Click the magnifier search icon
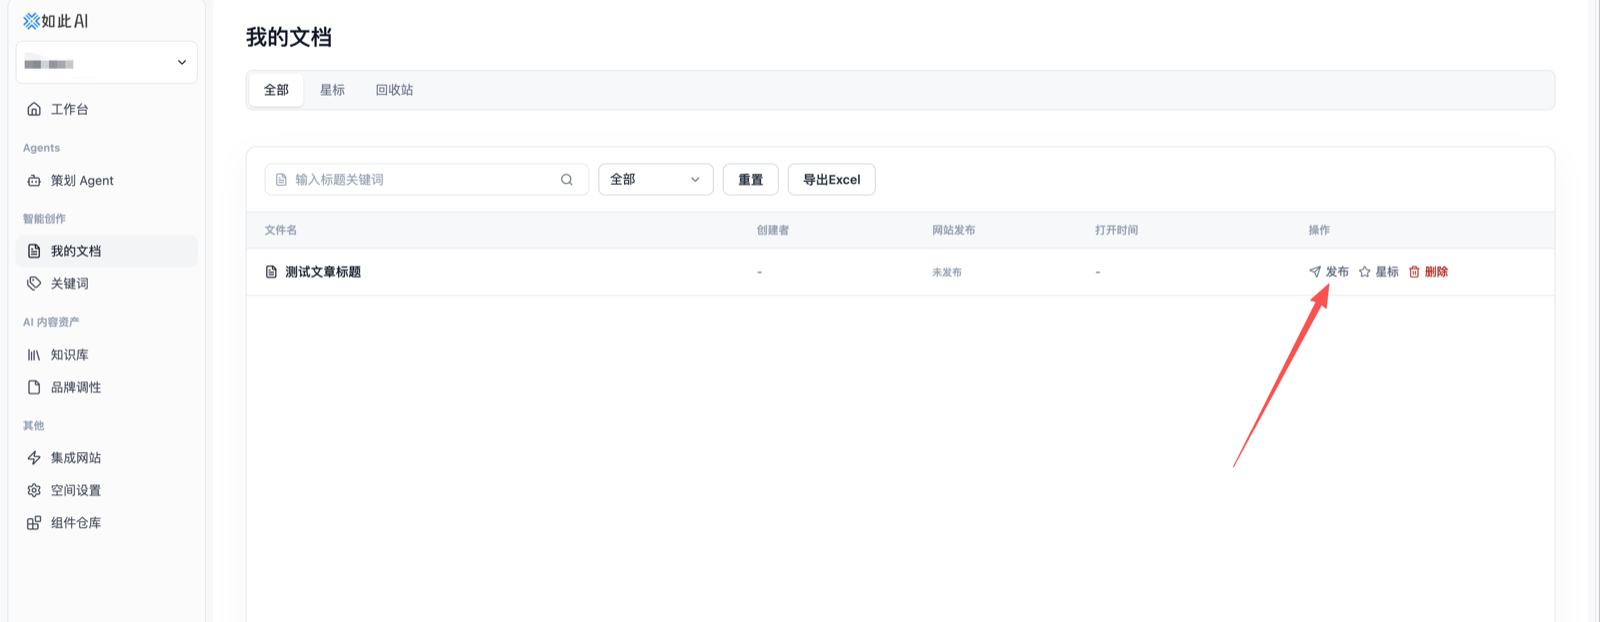 click(567, 180)
